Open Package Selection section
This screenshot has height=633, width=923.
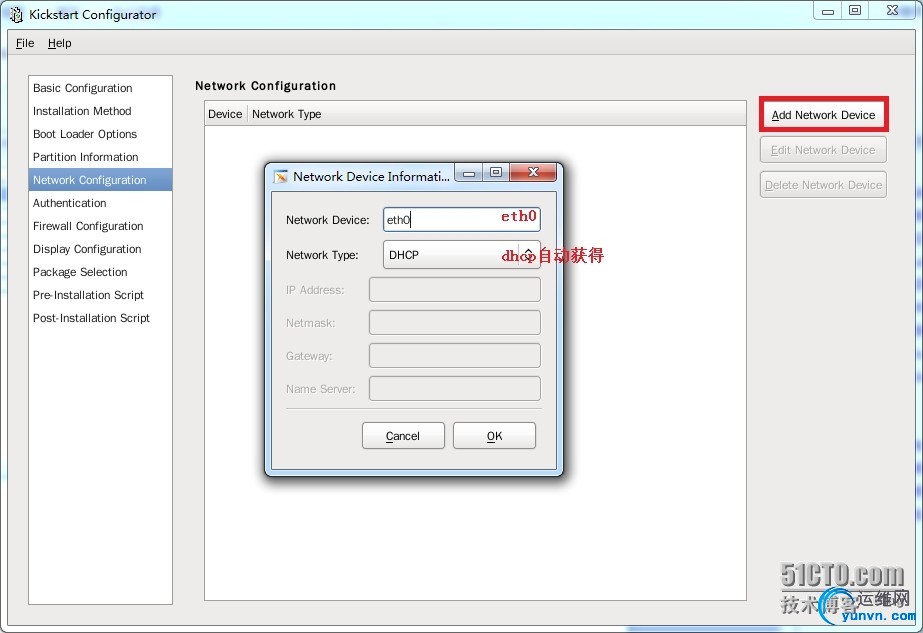[x=100, y=271]
